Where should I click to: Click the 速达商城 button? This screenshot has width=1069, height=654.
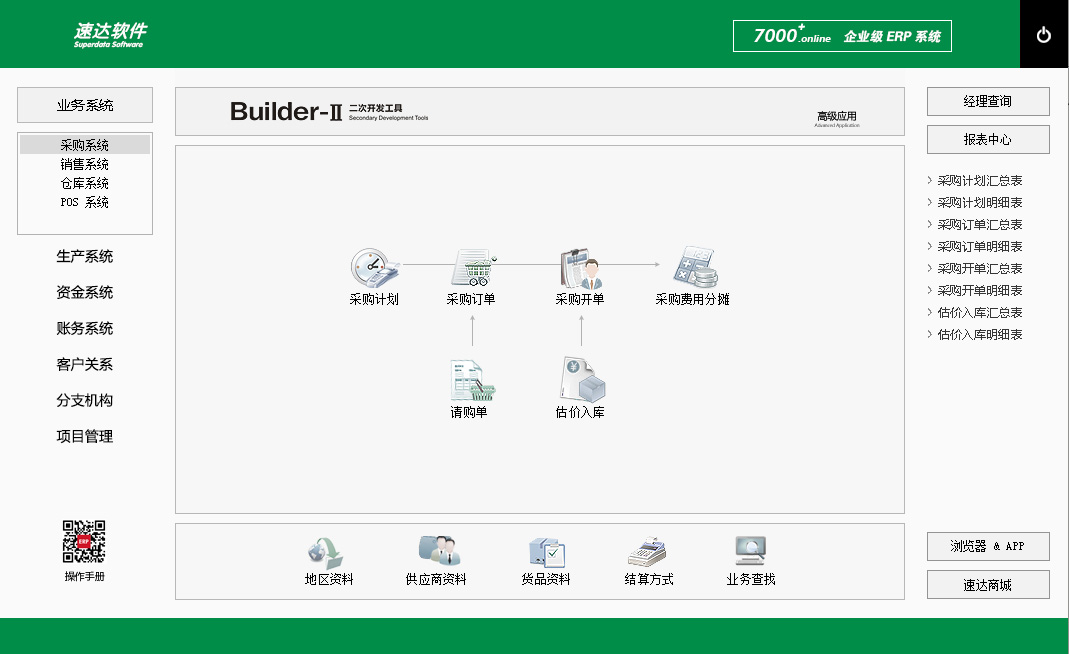pos(988,585)
